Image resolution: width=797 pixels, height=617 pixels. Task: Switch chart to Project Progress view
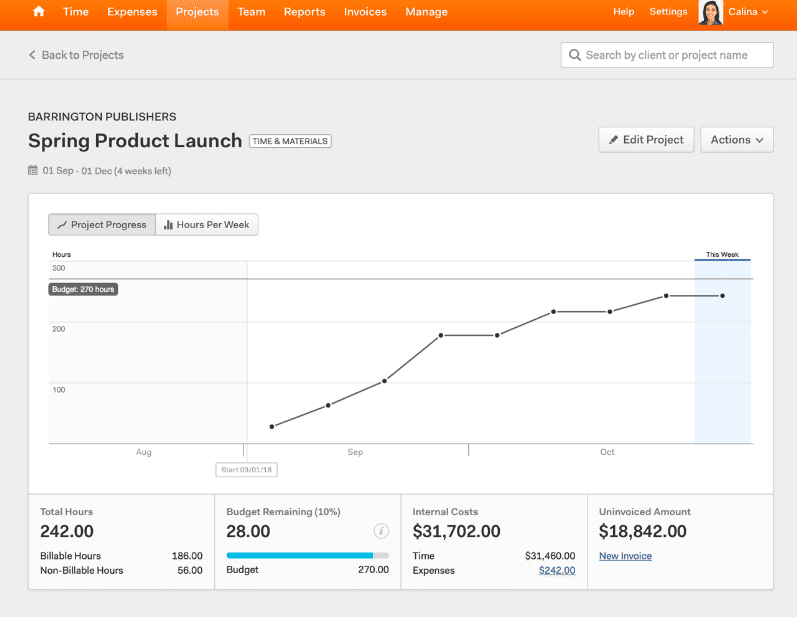click(102, 225)
